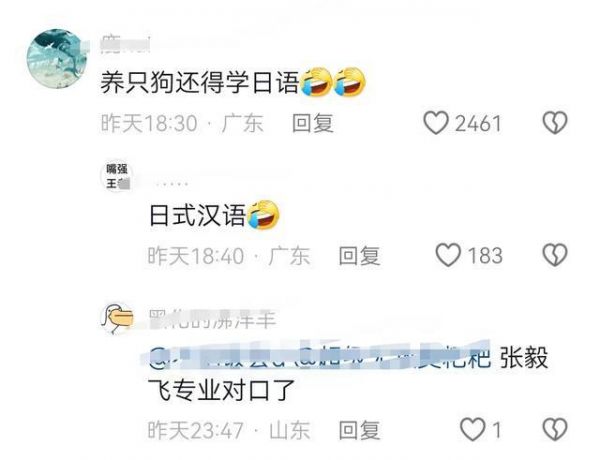Viewport: 600px width, 460px height.
Task: Open the 嘴强王 avatar profile
Action: [x=117, y=176]
